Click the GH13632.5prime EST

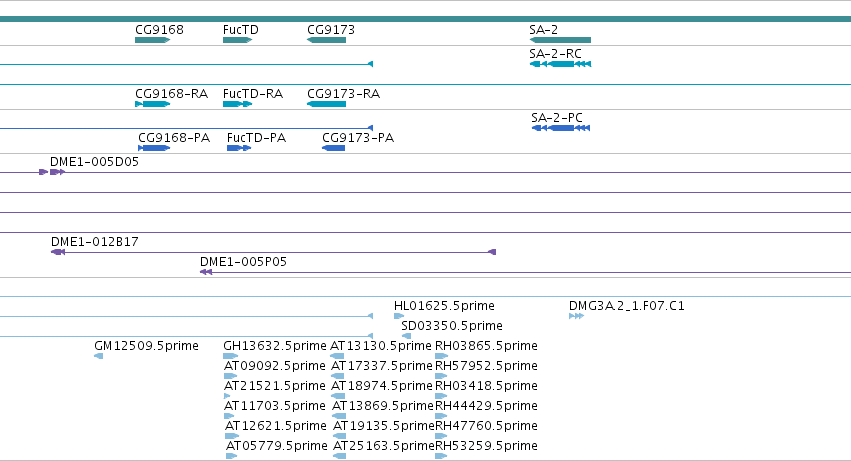[231, 356]
